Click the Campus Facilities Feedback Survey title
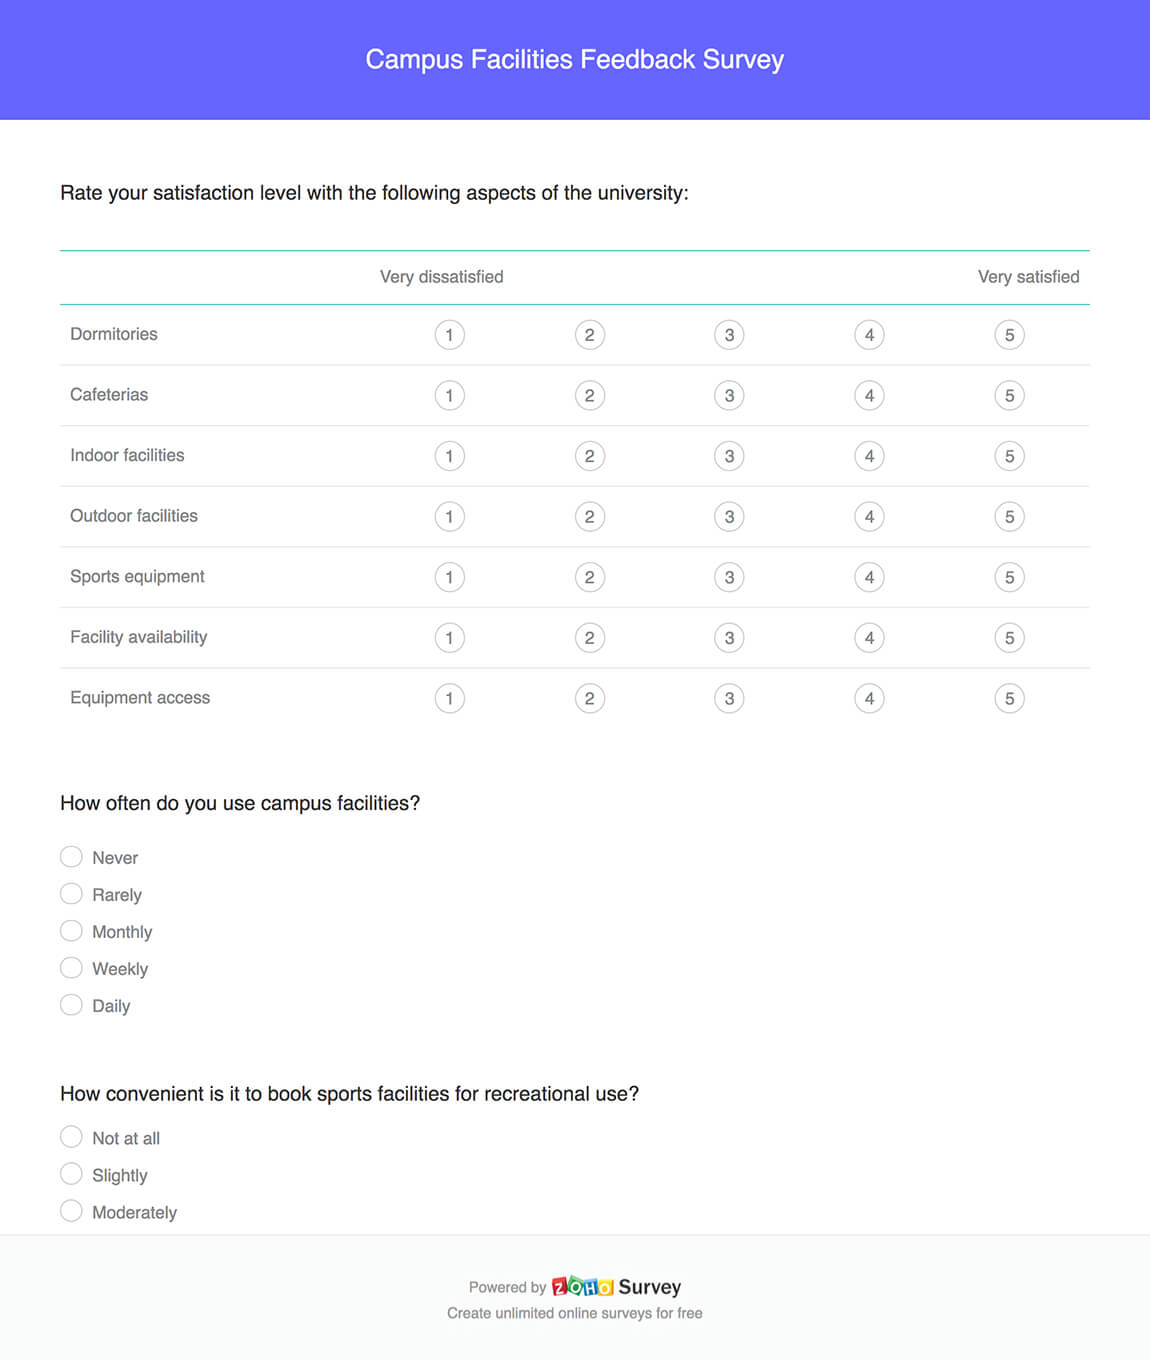 pos(574,60)
